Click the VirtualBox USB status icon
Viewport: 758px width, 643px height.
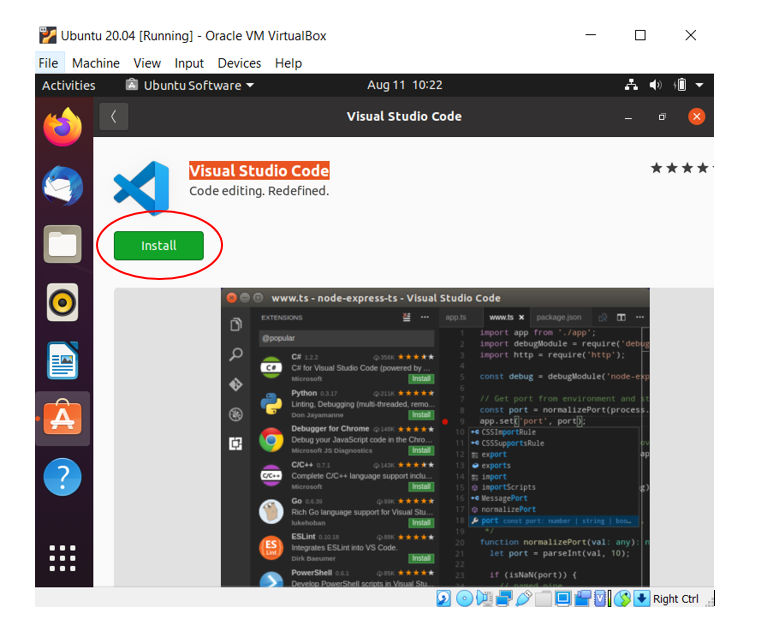[x=524, y=599]
